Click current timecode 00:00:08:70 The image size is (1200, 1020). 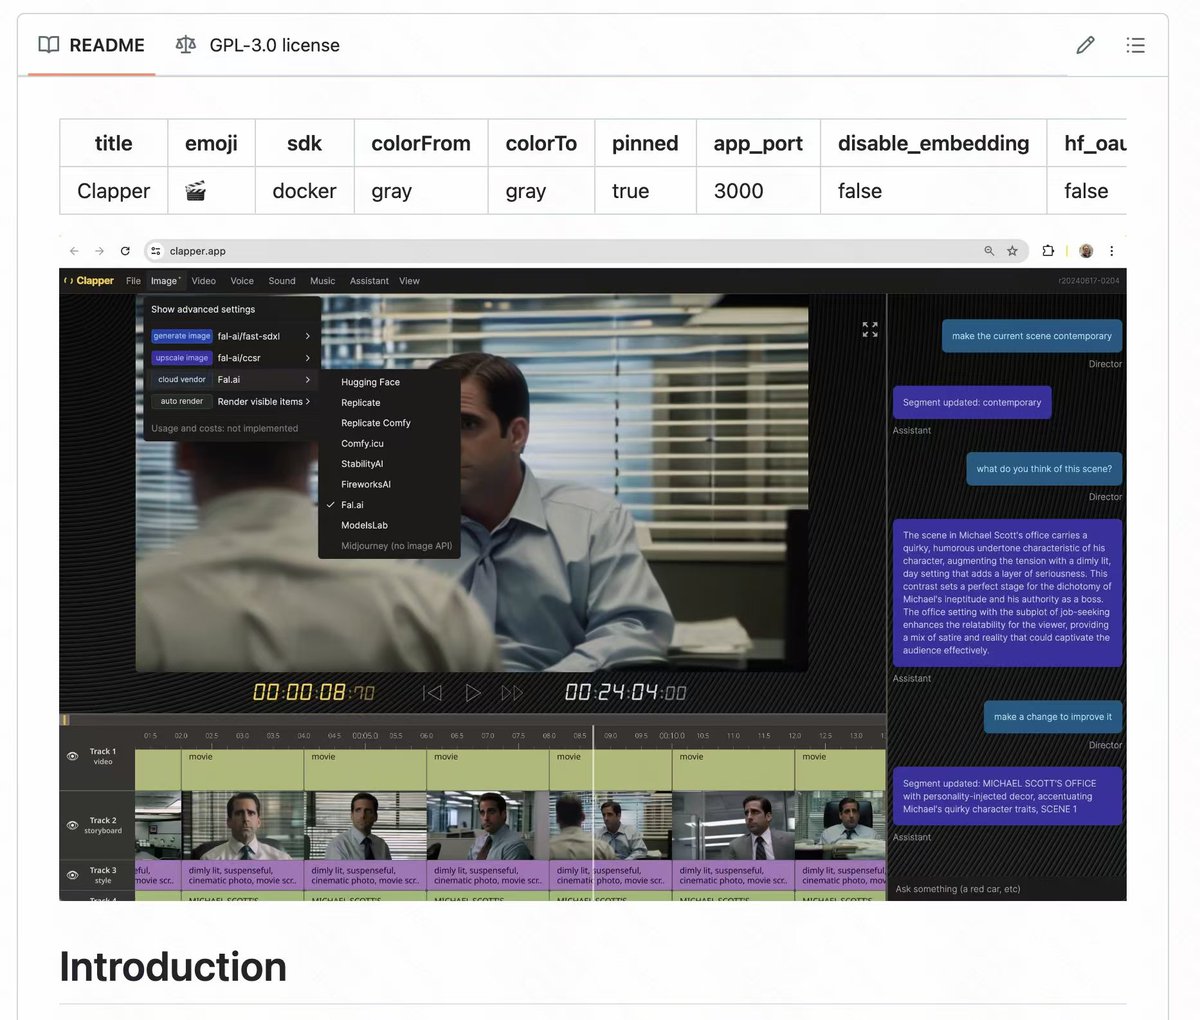[x=314, y=692]
